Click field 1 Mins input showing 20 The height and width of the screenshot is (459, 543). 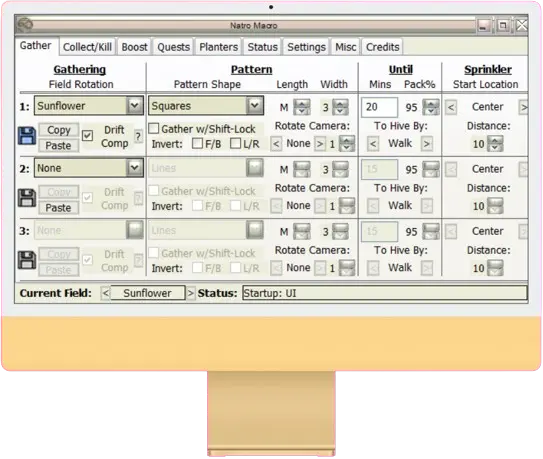coord(379,107)
